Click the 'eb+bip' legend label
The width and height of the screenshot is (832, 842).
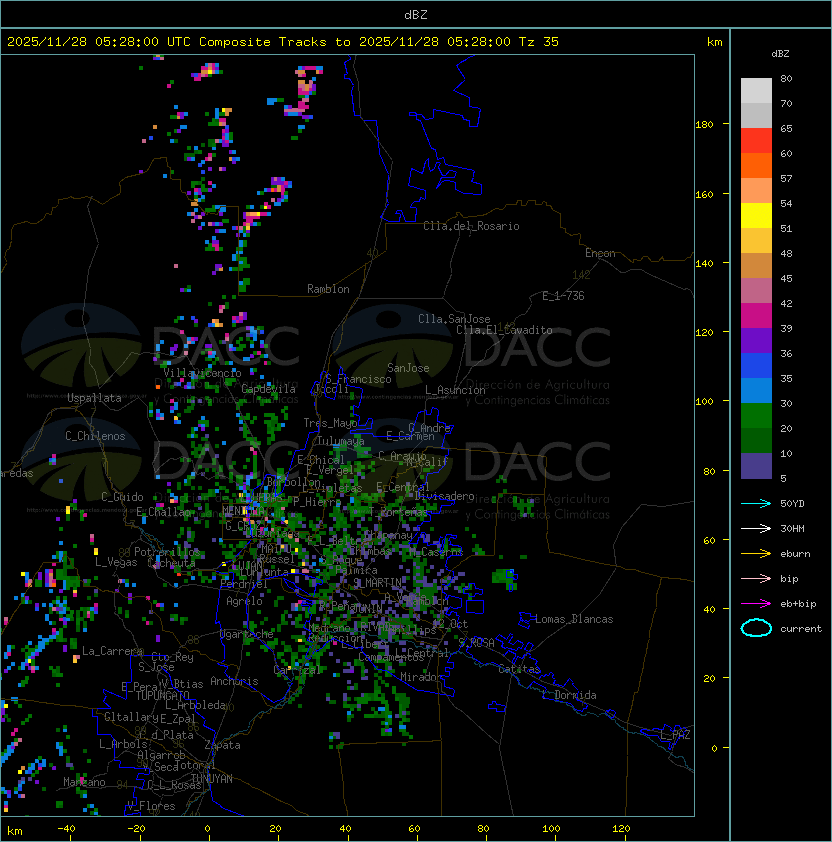pyautogui.click(x=798, y=604)
